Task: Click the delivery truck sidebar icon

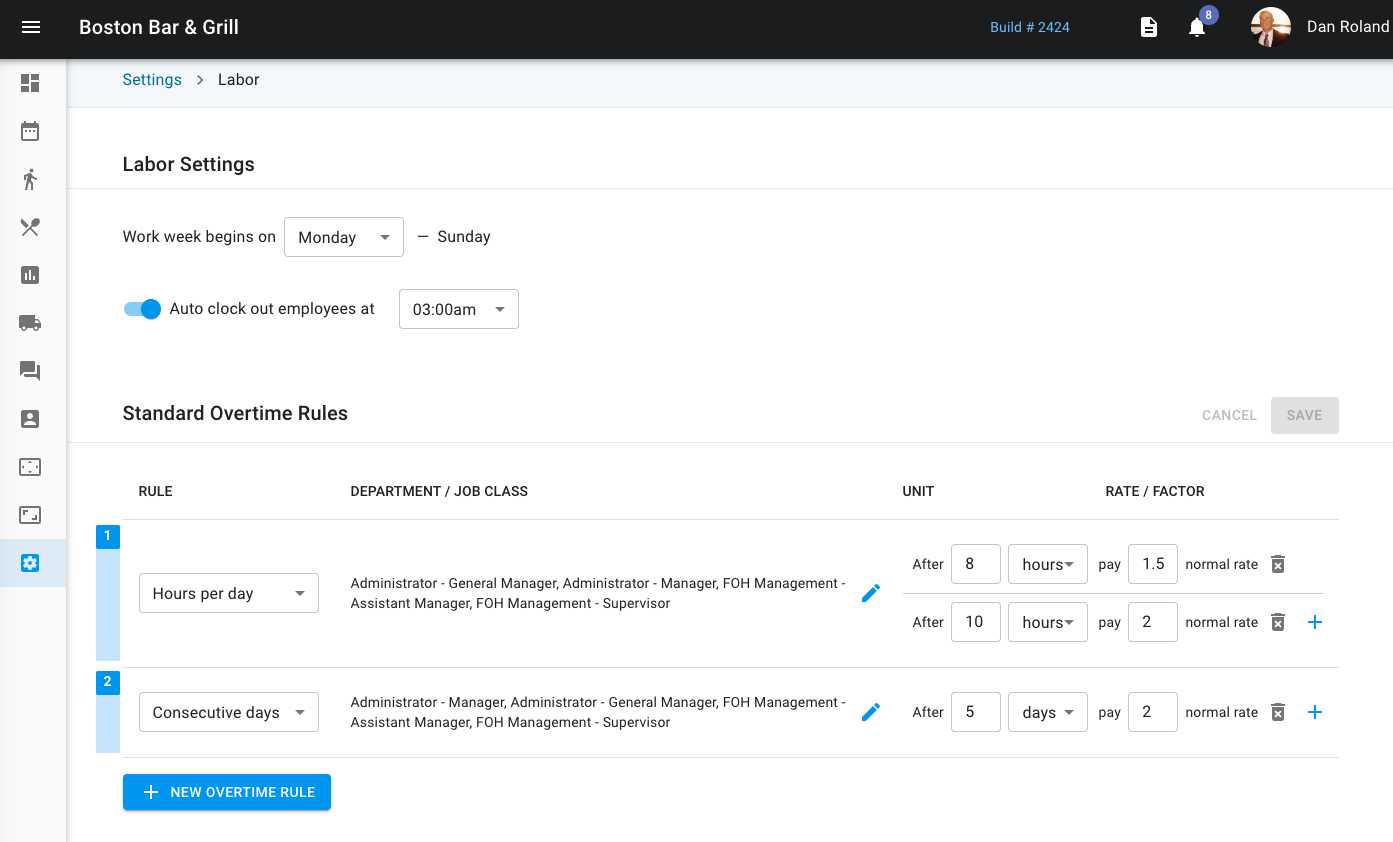Action: pos(30,323)
